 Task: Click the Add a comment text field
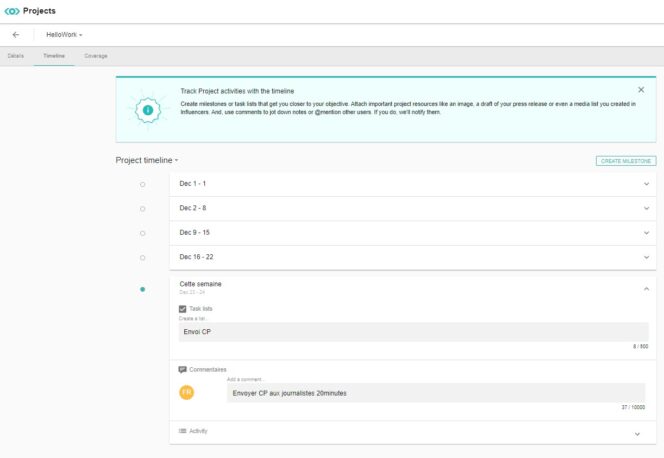pos(435,393)
